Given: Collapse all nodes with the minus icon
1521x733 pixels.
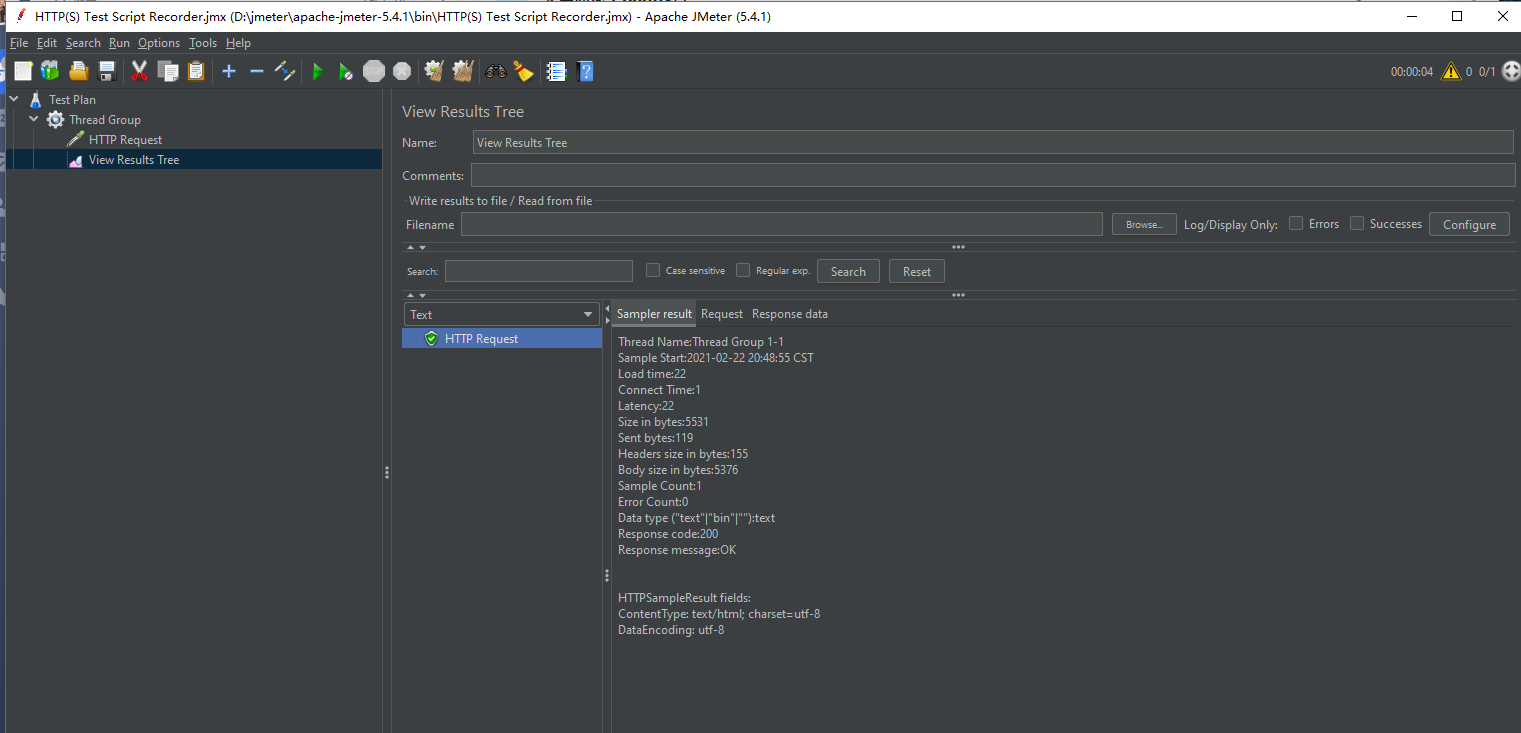Looking at the screenshot, I should (x=257, y=71).
